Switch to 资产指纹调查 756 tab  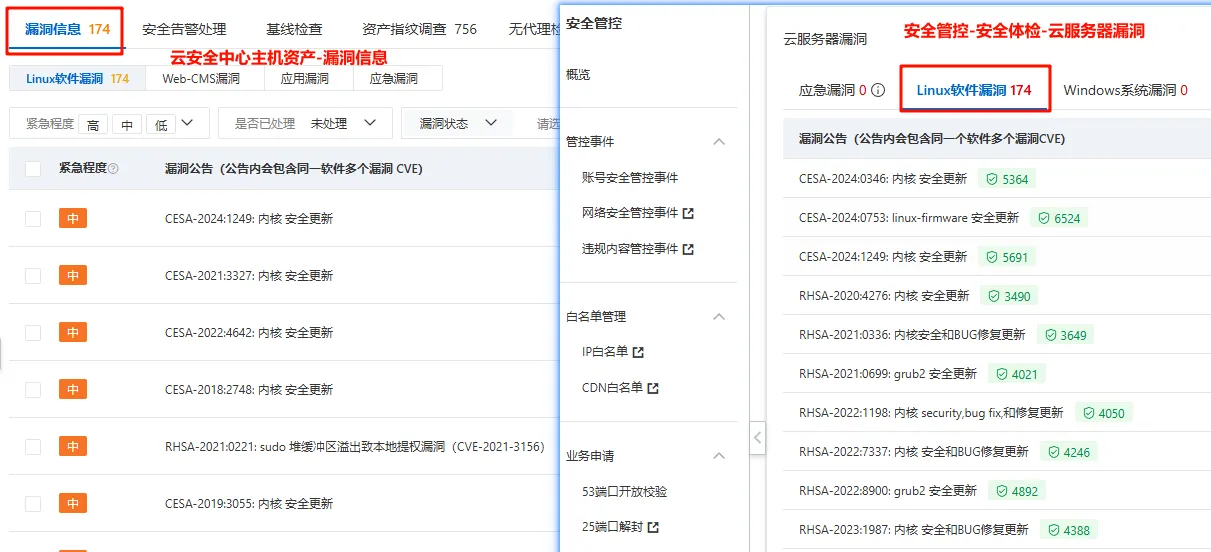click(x=420, y=29)
